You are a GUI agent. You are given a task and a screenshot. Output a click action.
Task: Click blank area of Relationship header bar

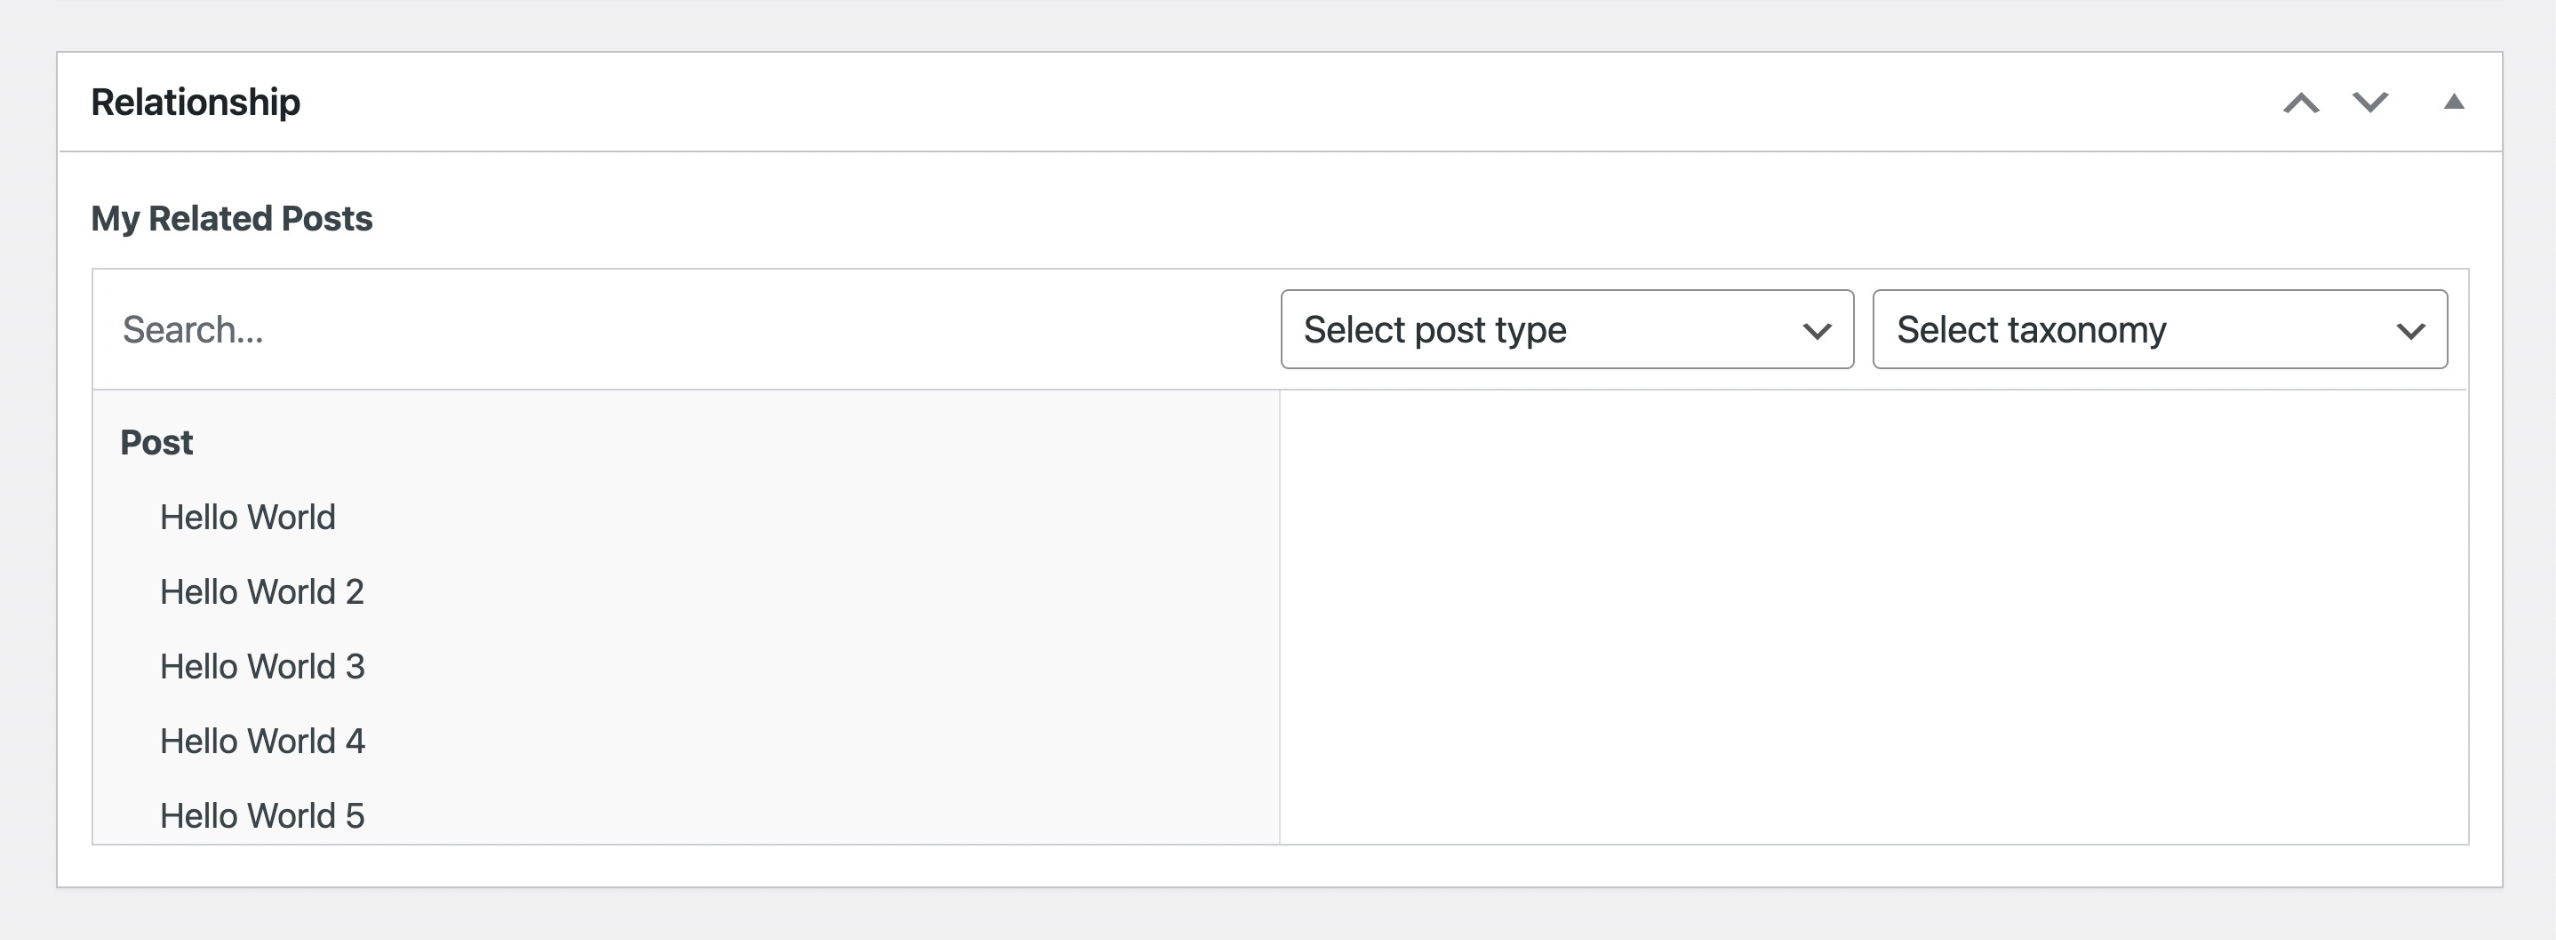point(1200,102)
